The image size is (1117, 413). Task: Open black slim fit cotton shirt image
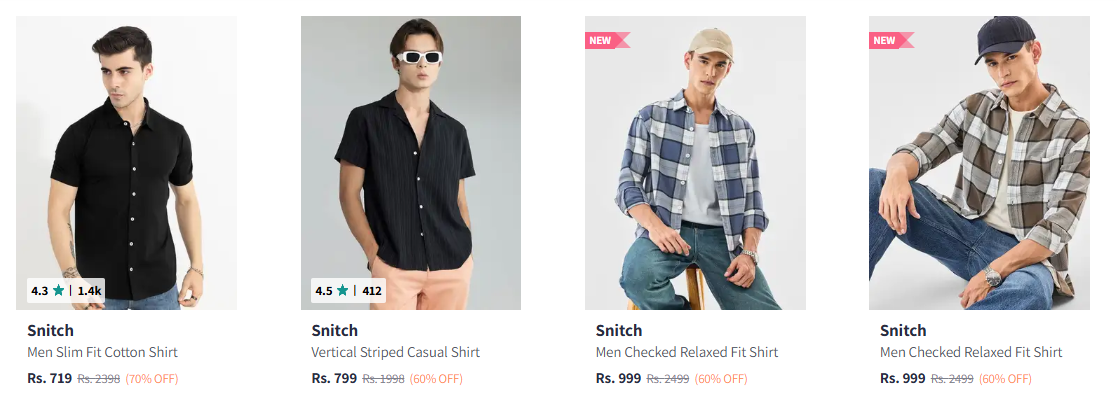(126, 160)
